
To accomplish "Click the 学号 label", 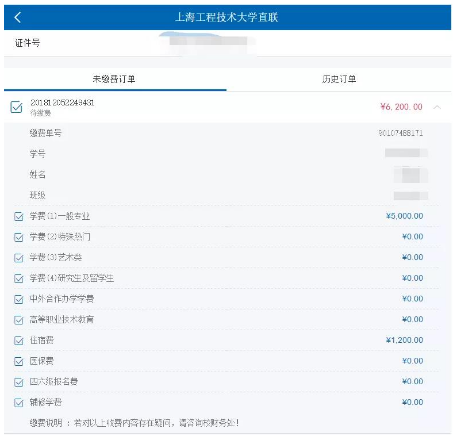I will pyautogui.click(x=37, y=154).
